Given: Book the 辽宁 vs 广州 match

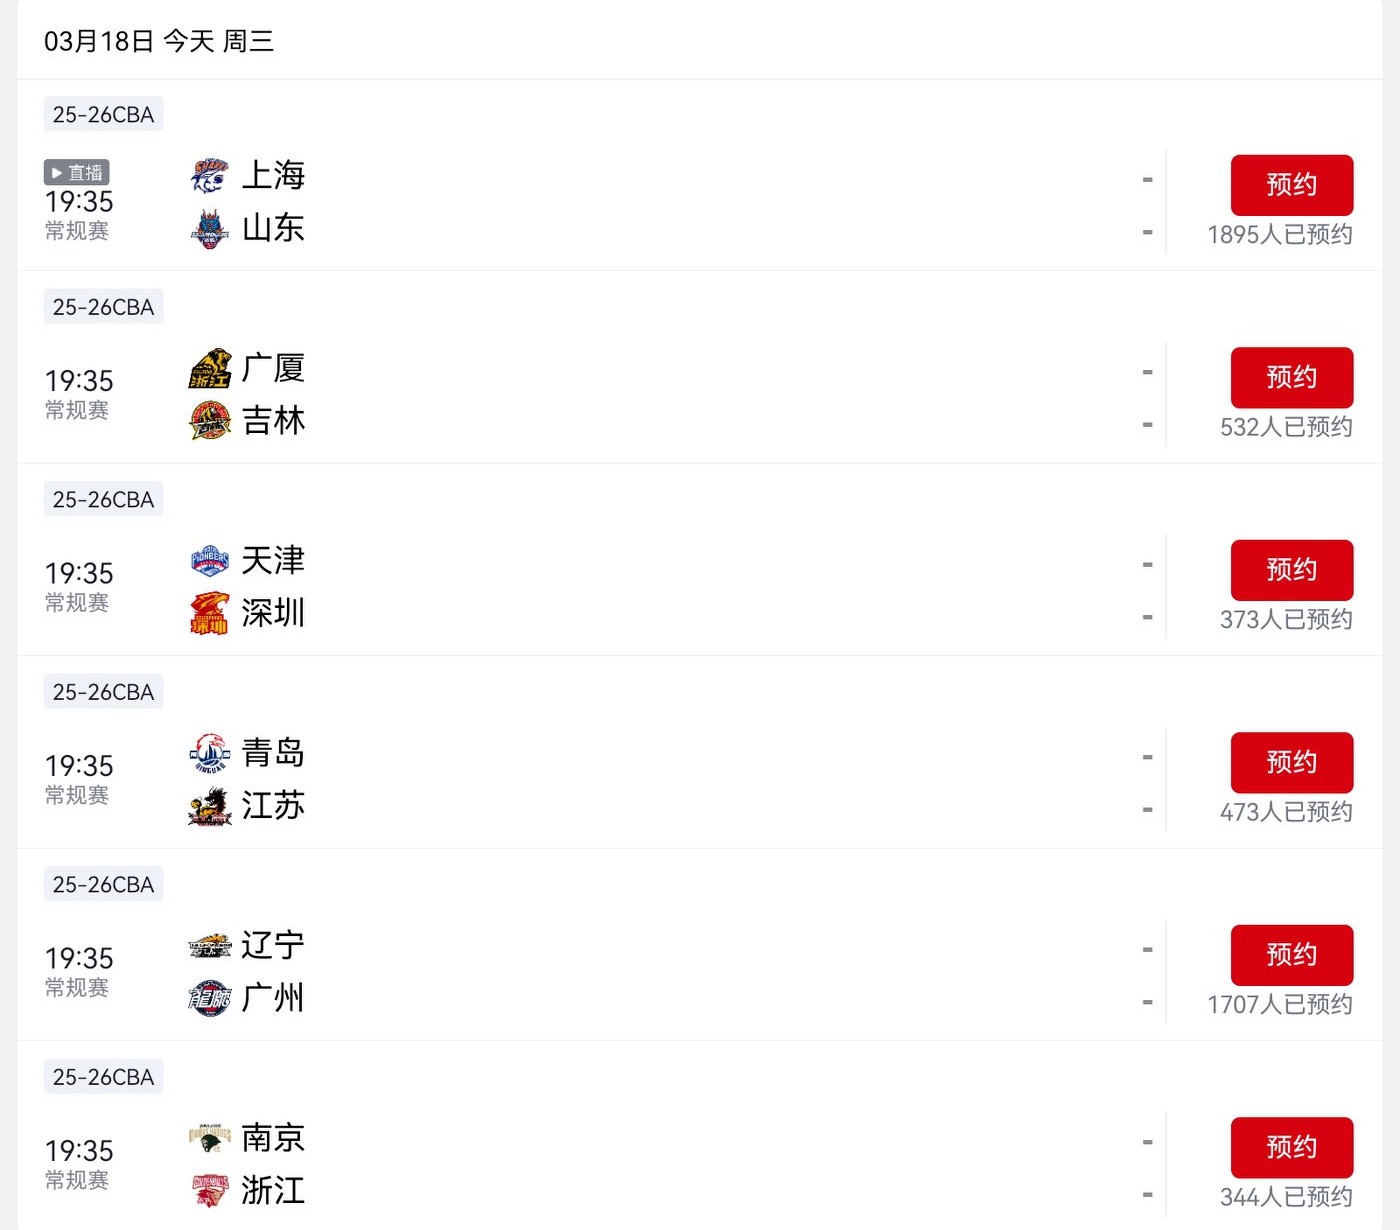Looking at the screenshot, I should point(1291,955).
